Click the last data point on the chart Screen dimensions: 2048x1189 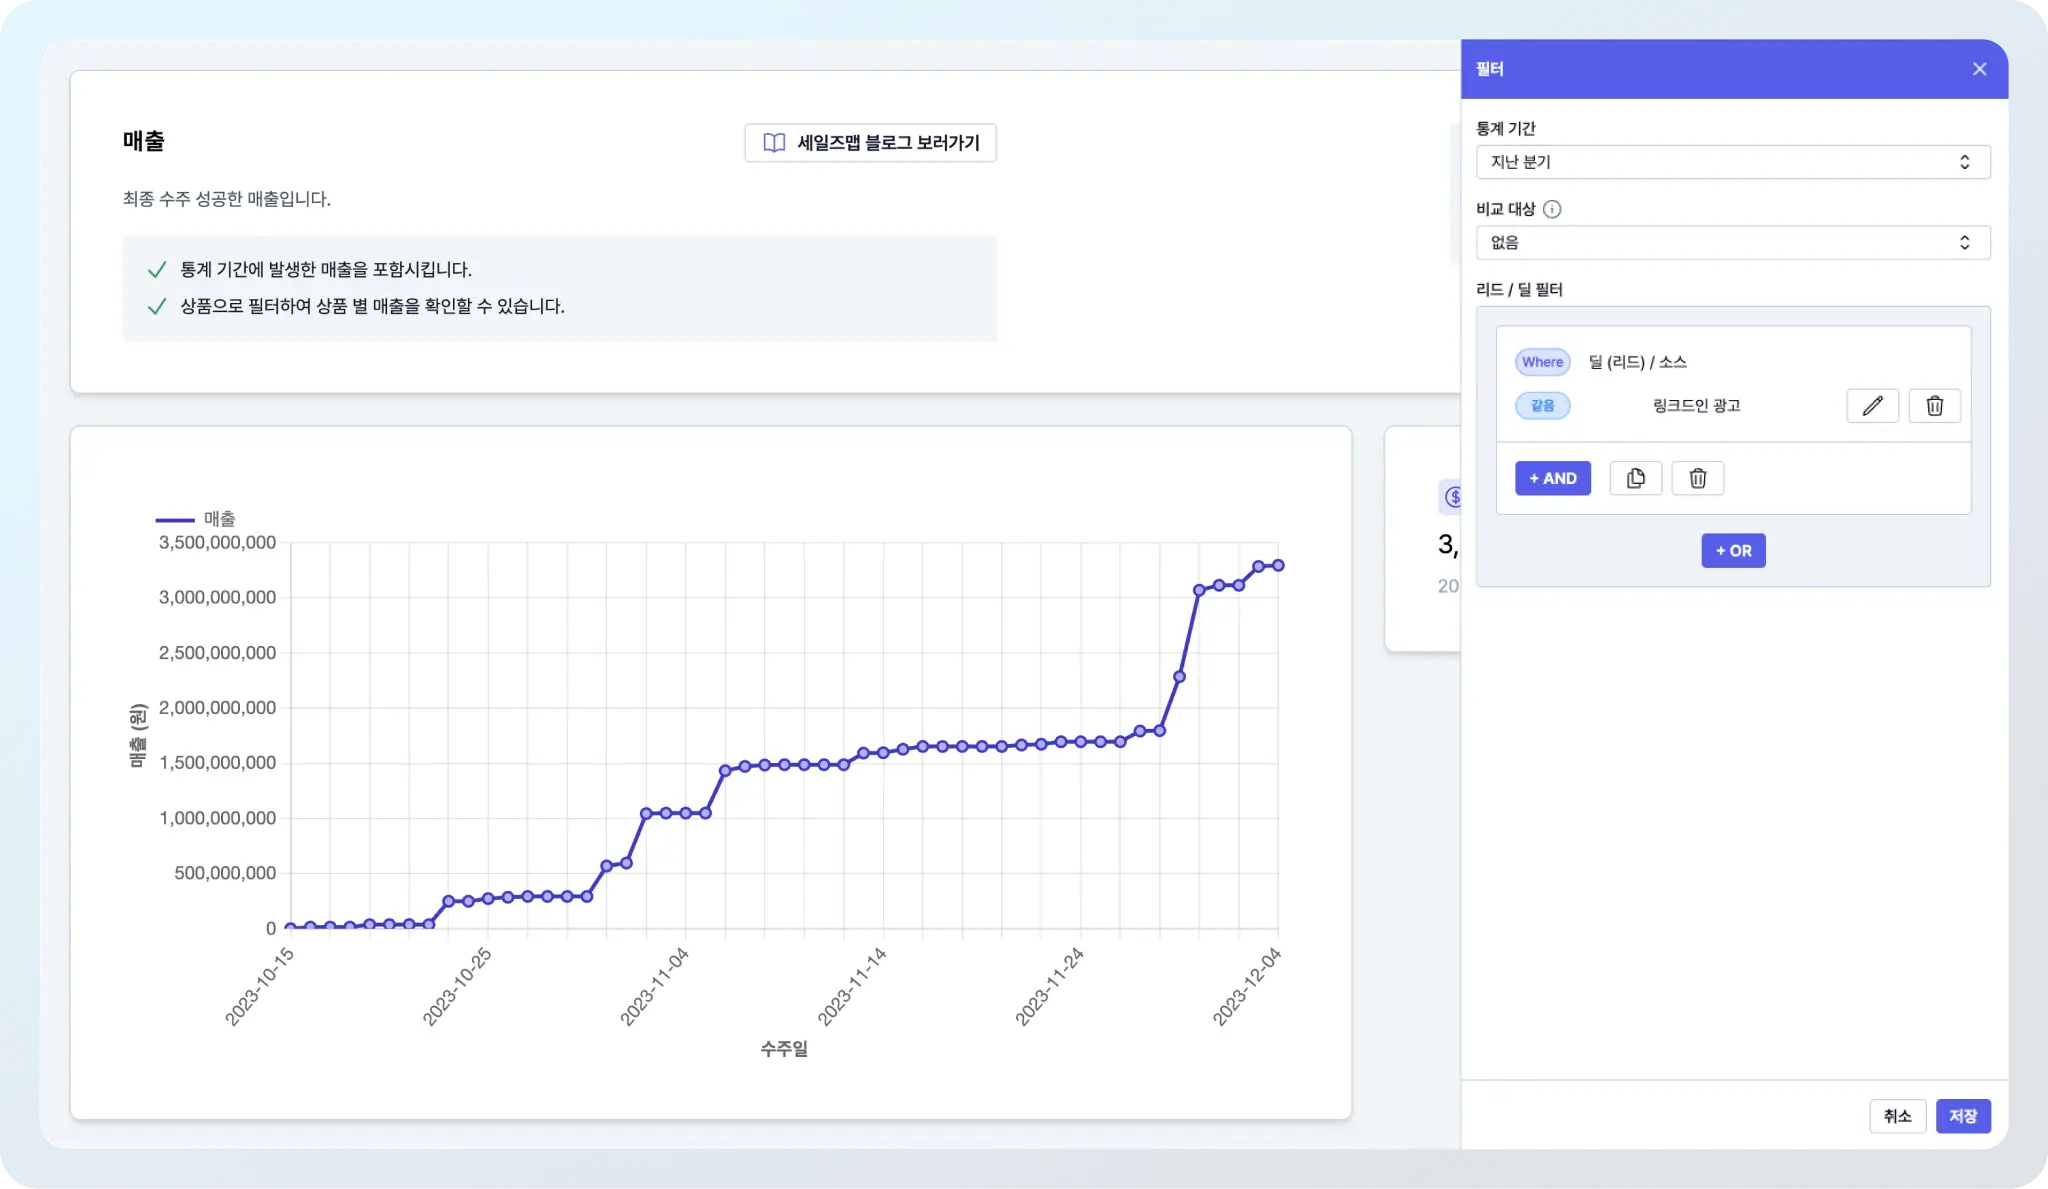[x=1278, y=565]
